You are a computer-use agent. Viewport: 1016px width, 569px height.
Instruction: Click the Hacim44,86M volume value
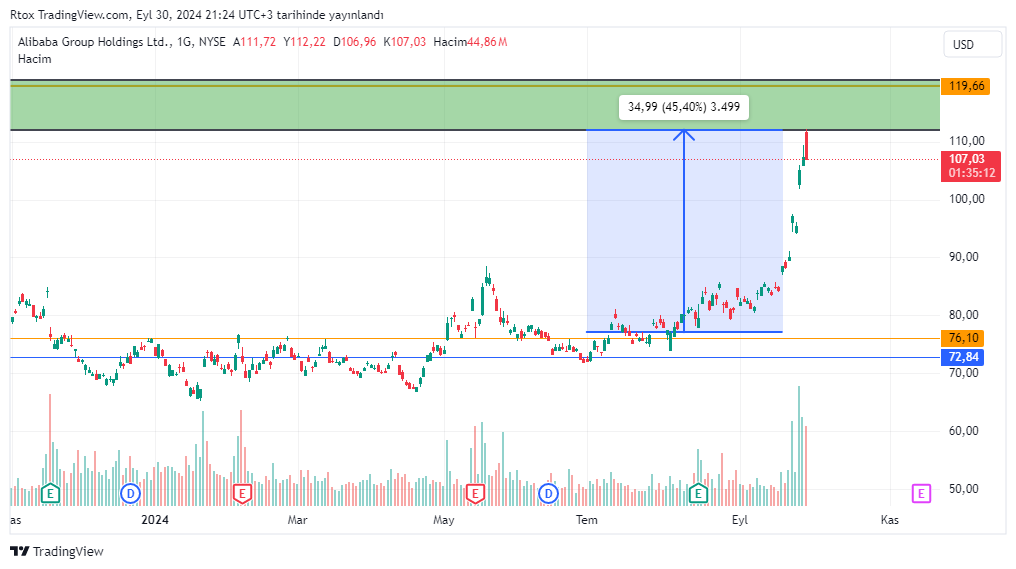pos(470,42)
